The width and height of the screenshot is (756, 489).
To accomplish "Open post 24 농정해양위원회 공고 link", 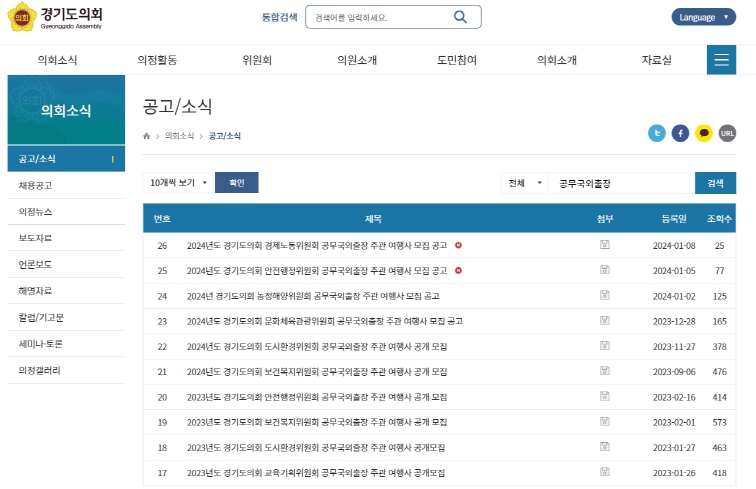I will click(x=312, y=296).
